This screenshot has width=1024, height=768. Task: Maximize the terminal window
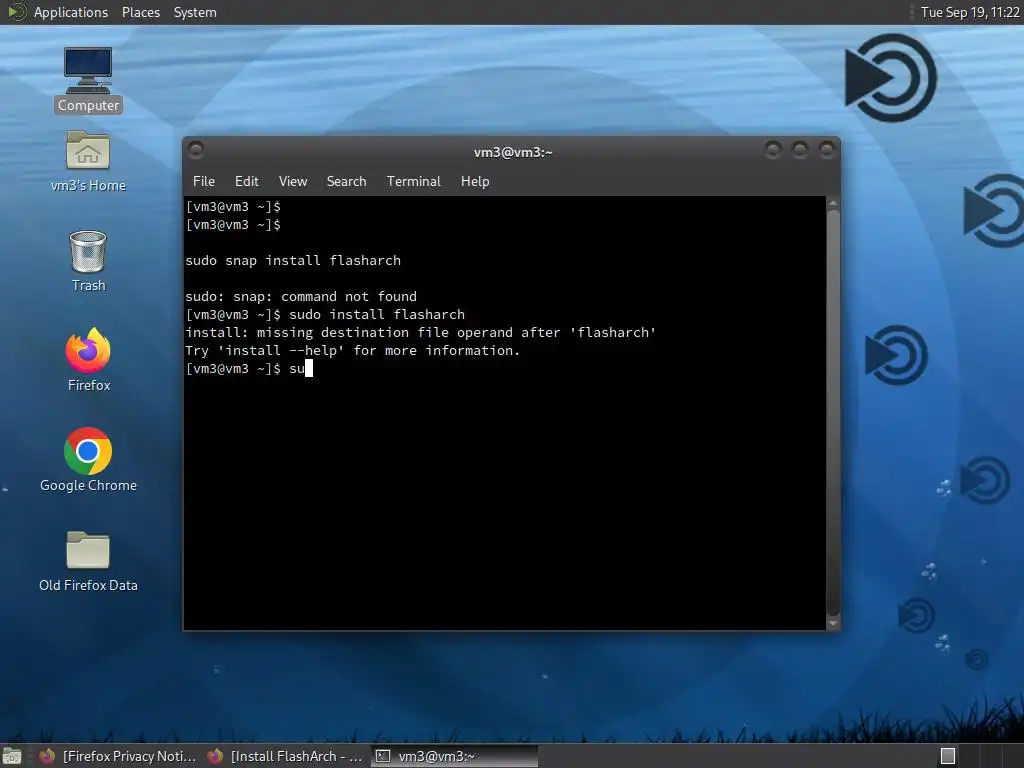tap(800, 150)
